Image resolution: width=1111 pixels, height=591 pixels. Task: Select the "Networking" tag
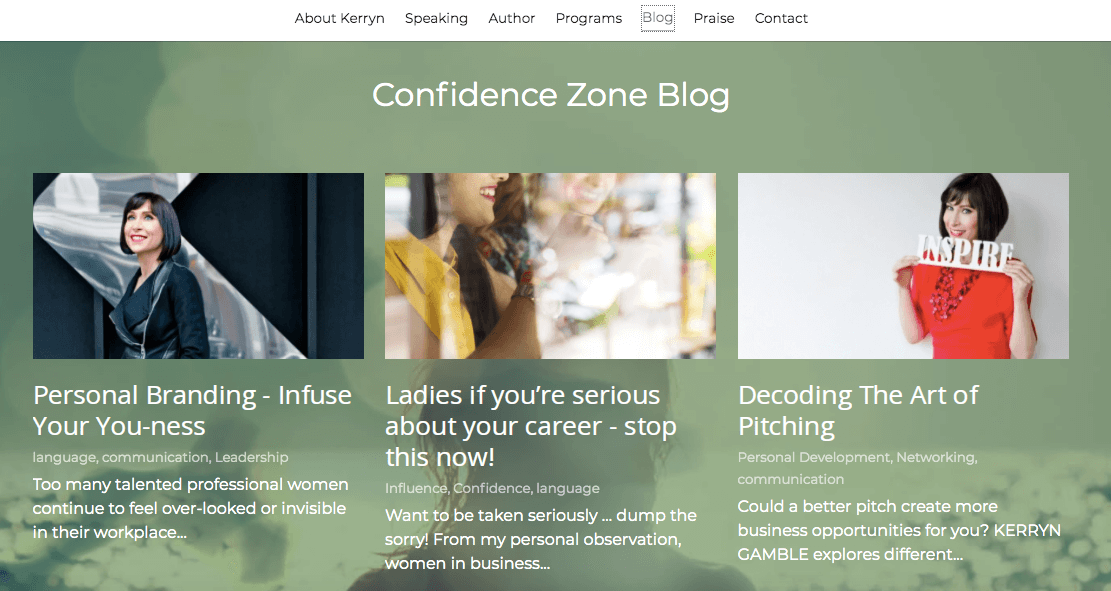pyautogui.click(x=935, y=457)
